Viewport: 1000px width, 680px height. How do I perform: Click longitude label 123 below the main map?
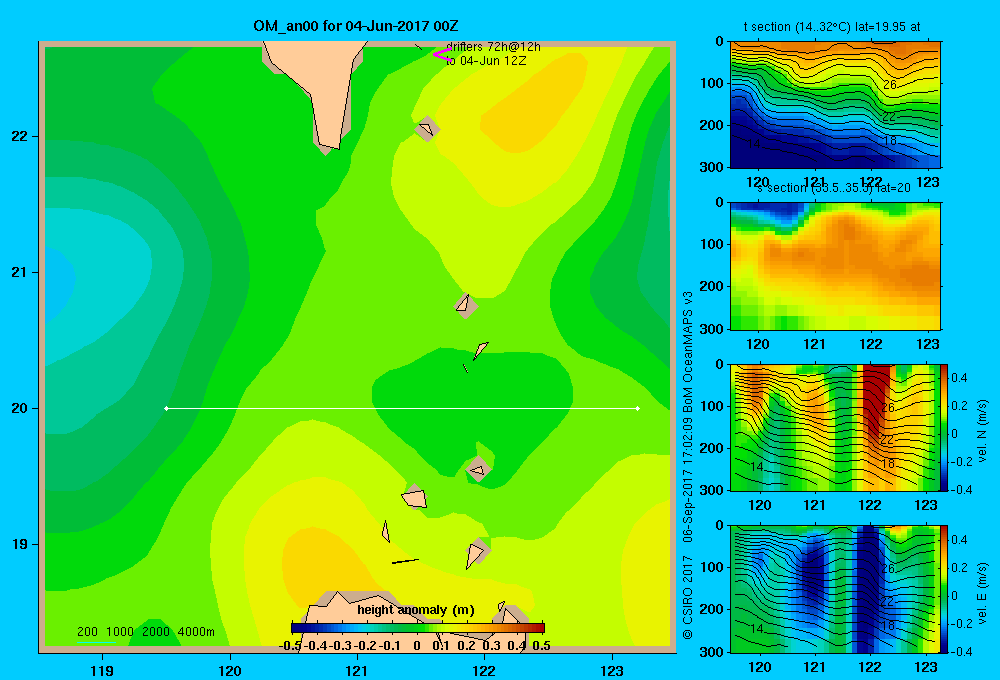point(612,670)
